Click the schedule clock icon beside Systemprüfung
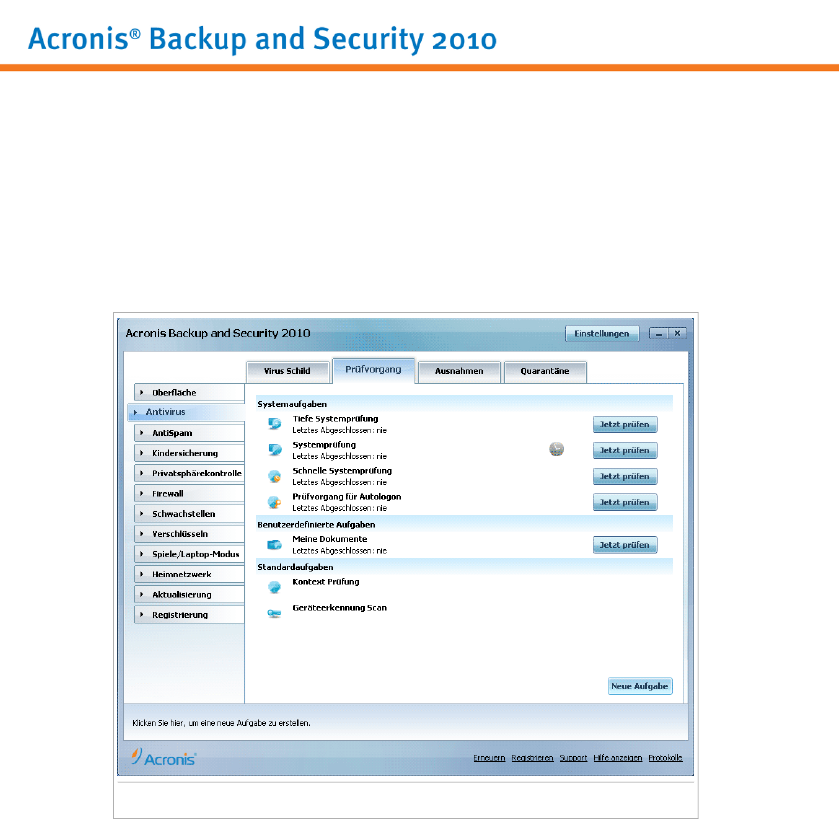Screen dimensions: 839x819 (556, 449)
